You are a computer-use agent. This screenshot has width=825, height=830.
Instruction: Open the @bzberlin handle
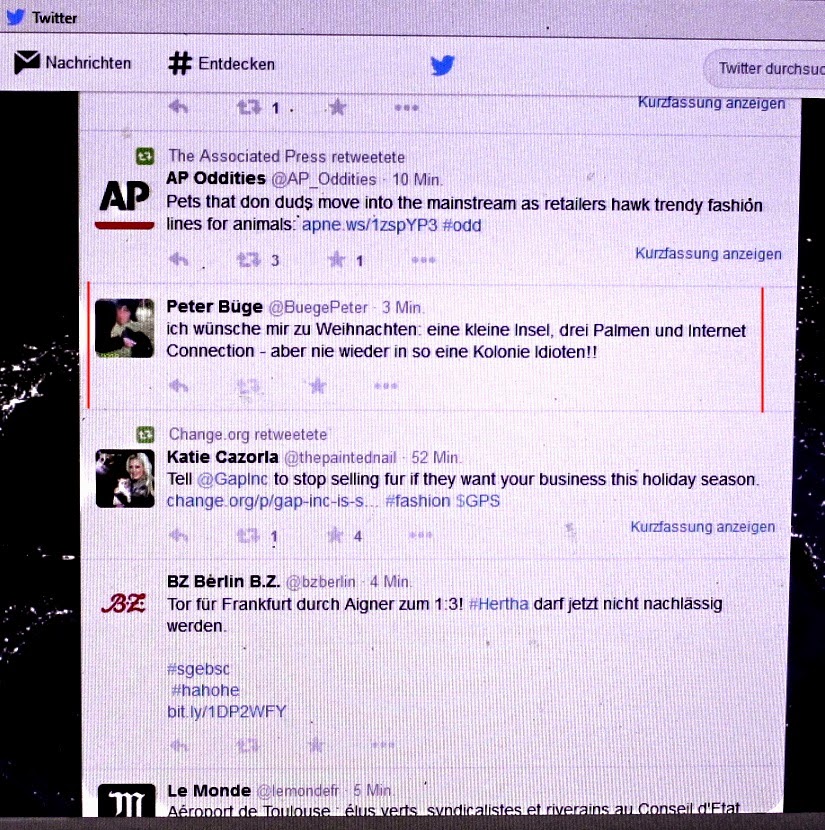(x=321, y=582)
